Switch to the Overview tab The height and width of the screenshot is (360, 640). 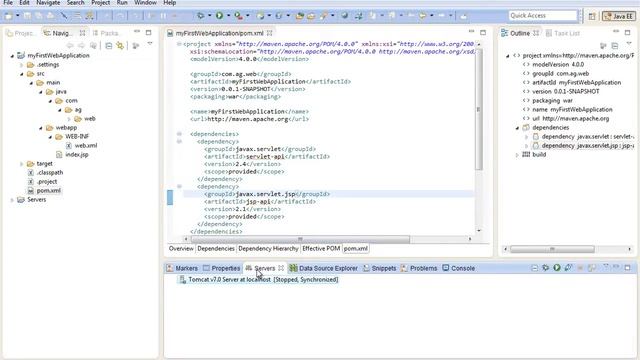(x=181, y=248)
